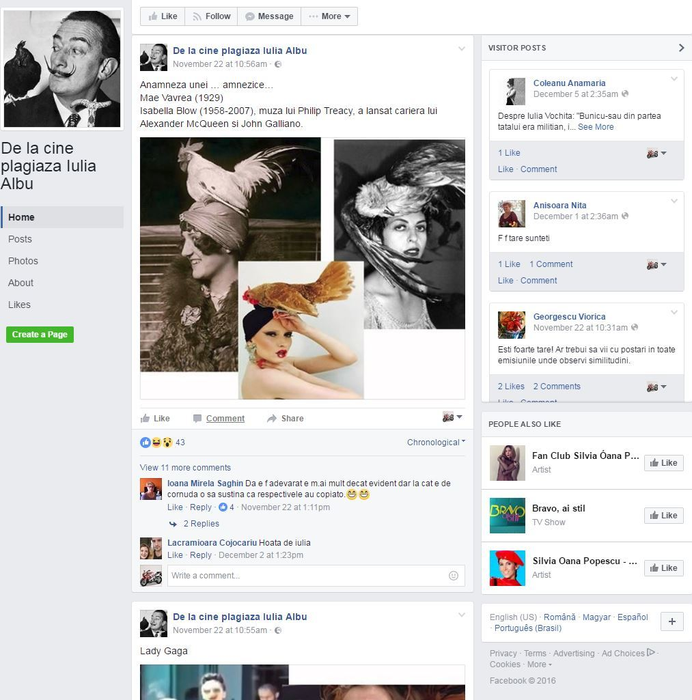Open Posts in the page sidebar
This screenshot has width=692, height=700.
point(20,239)
